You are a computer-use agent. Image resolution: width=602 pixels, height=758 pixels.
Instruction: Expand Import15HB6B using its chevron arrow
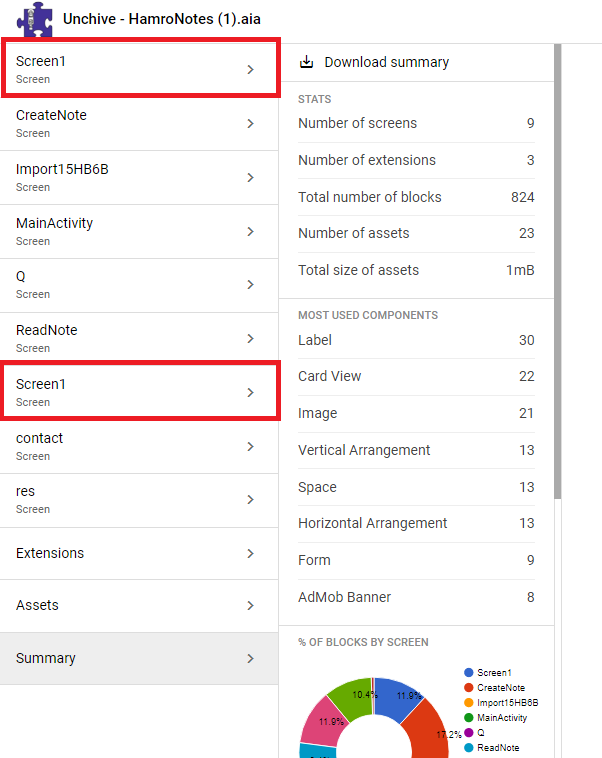pos(250,178)
